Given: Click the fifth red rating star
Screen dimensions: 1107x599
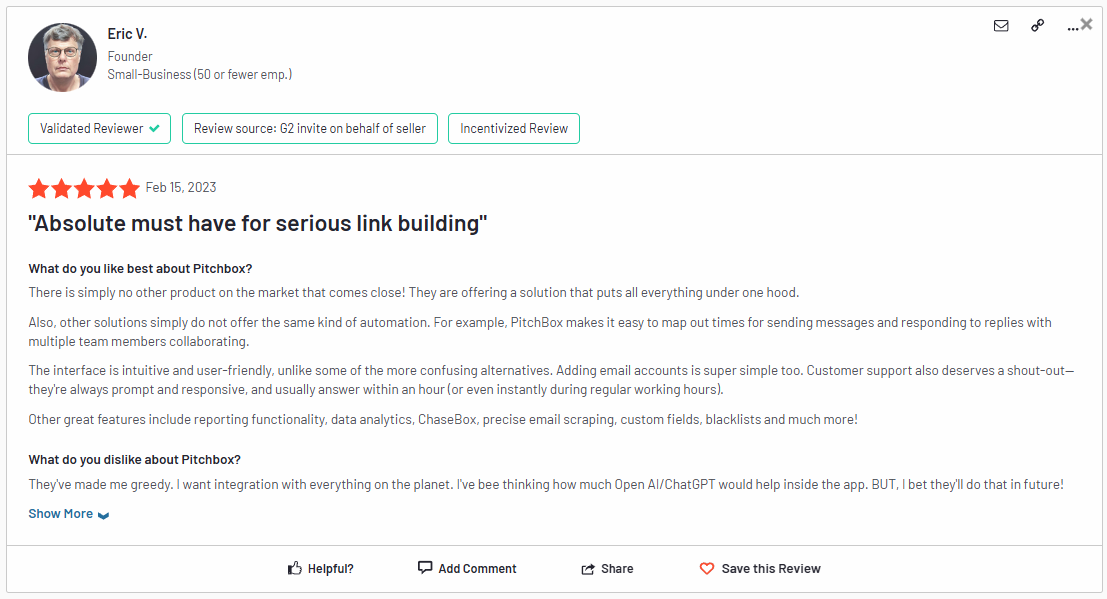Looking at the screenshot, I should [130, 188].
